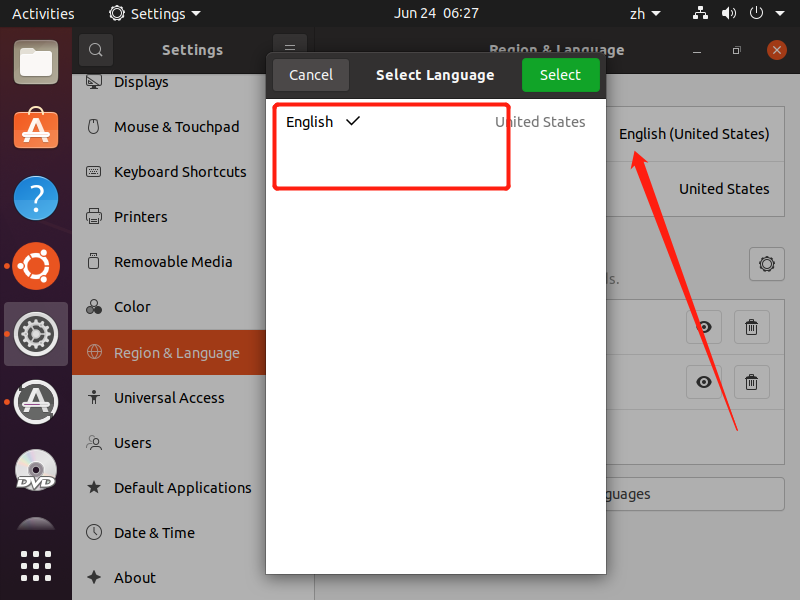Click the DVD disc icon in dock

click(36, 469)
